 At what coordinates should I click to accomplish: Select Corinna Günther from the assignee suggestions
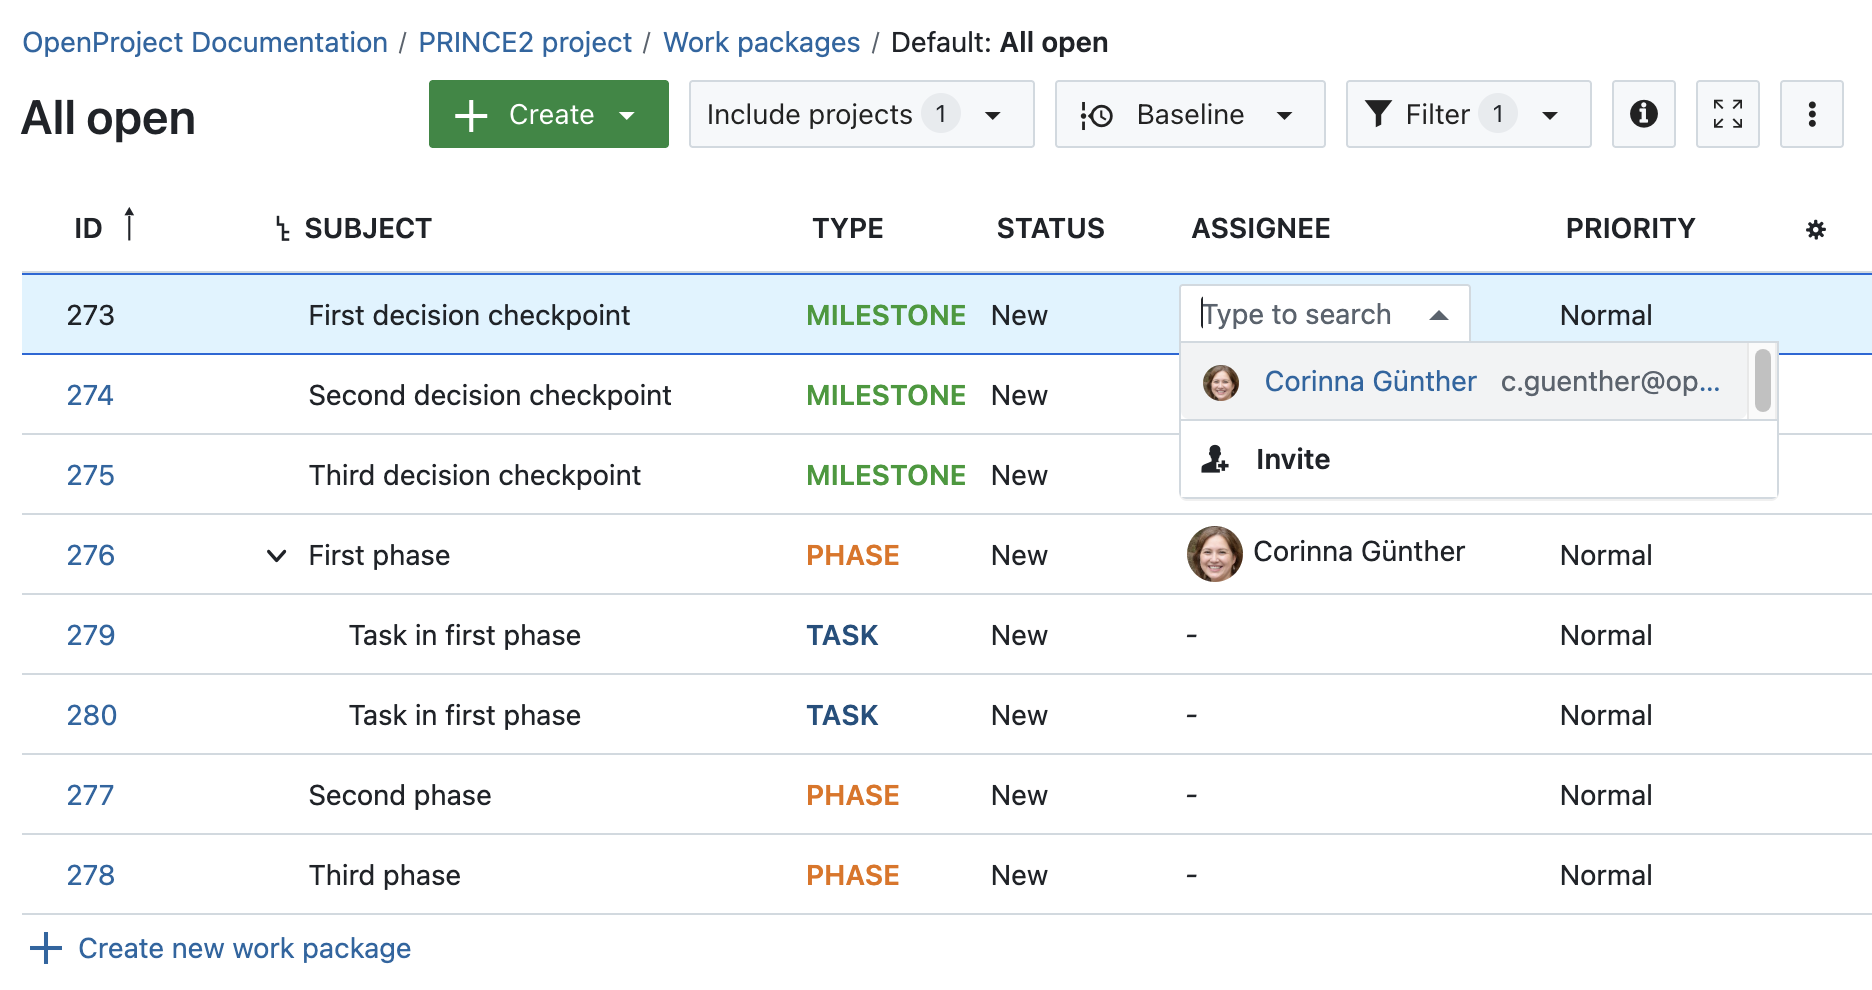[1369, 381]
